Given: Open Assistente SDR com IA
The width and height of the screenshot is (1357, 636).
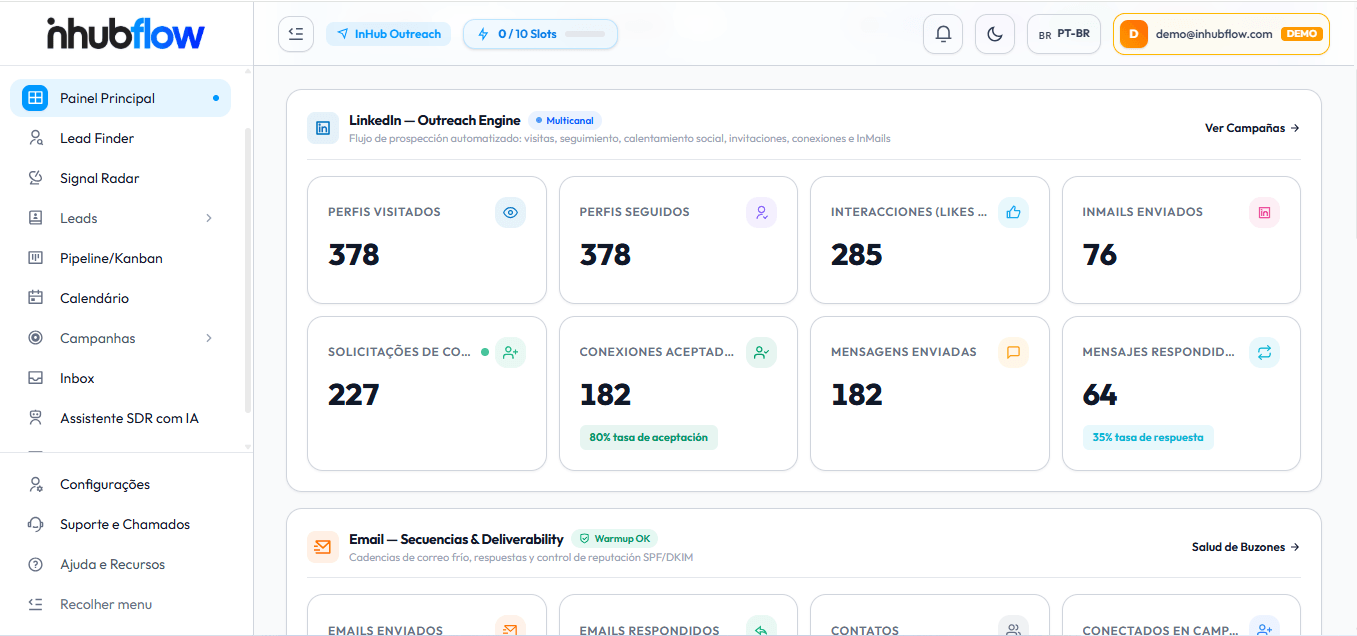Looking at the screenshot, I should [x=120, y=418].
